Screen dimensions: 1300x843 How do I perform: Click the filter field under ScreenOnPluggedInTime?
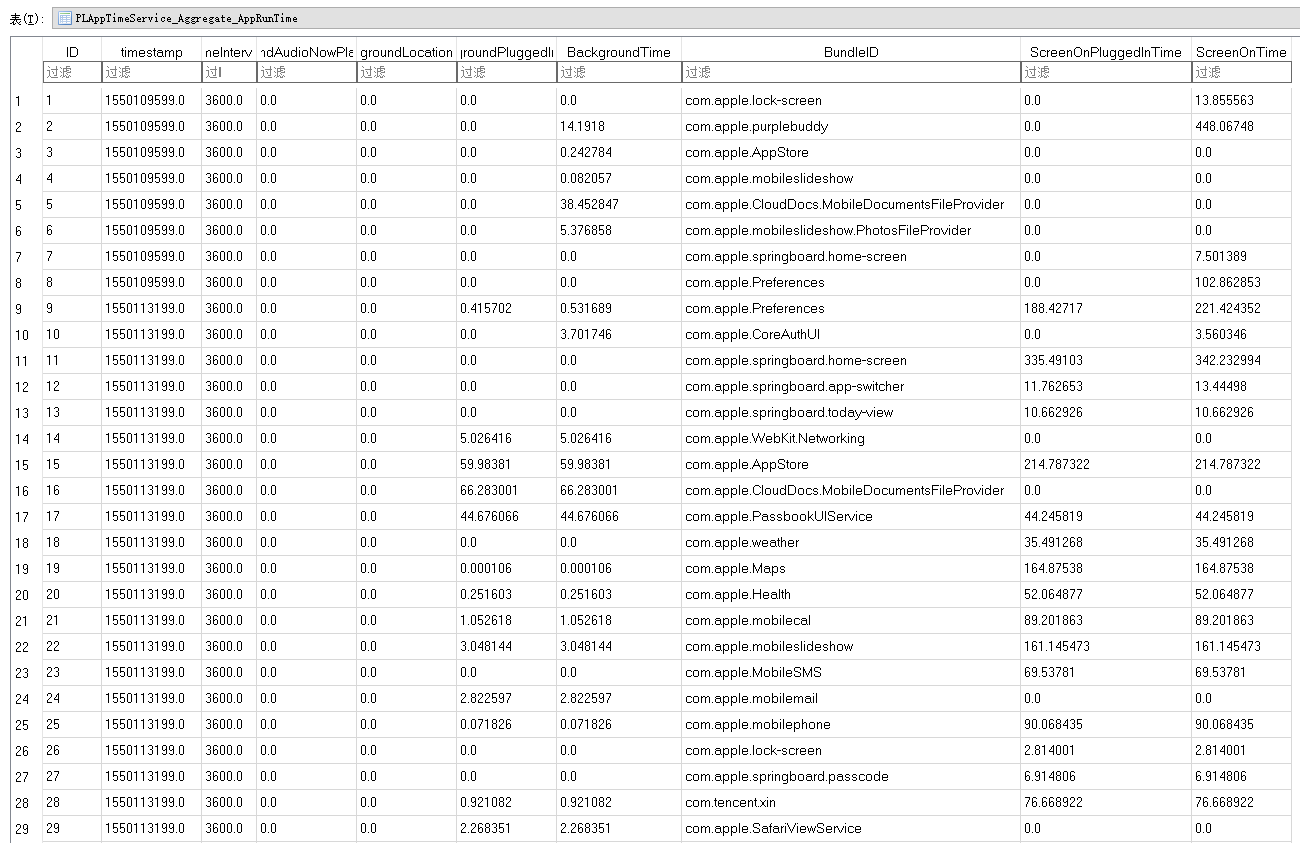[1106, 72]
